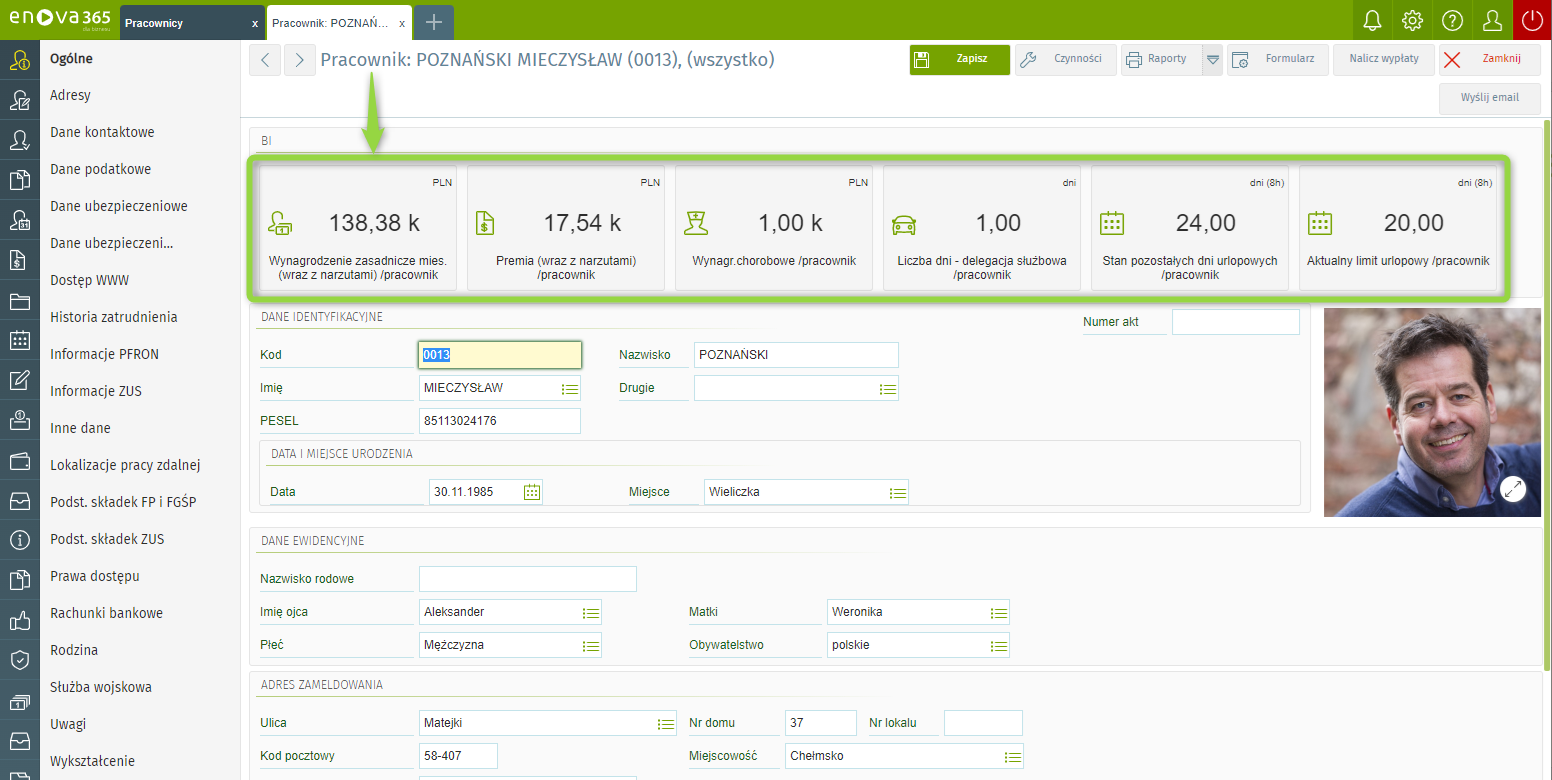This screenshot has width=1552, height=780.
Task: Open the Płeć selection list
Action: 590,646
